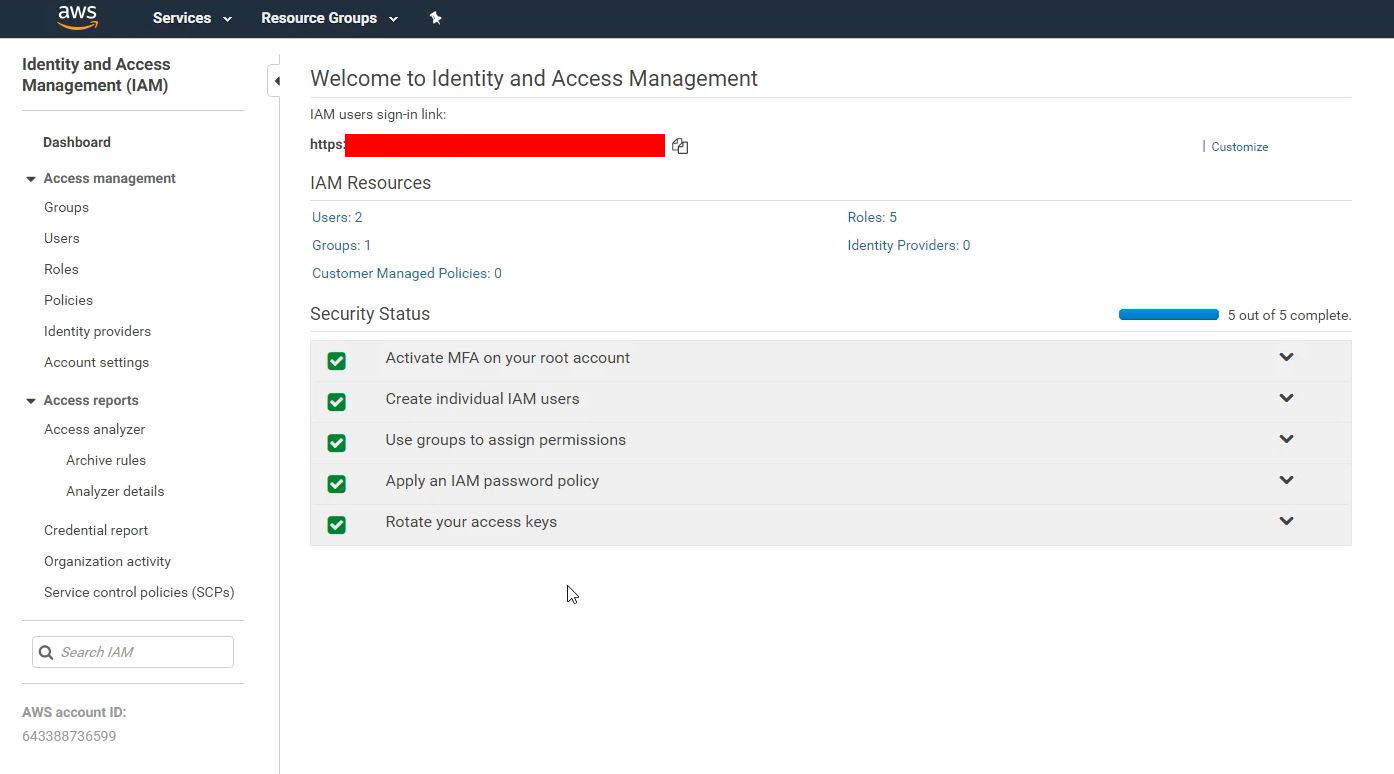Click the Customize sign-in link
This screenshot has width=1394, height=774.
(1239, 147)
